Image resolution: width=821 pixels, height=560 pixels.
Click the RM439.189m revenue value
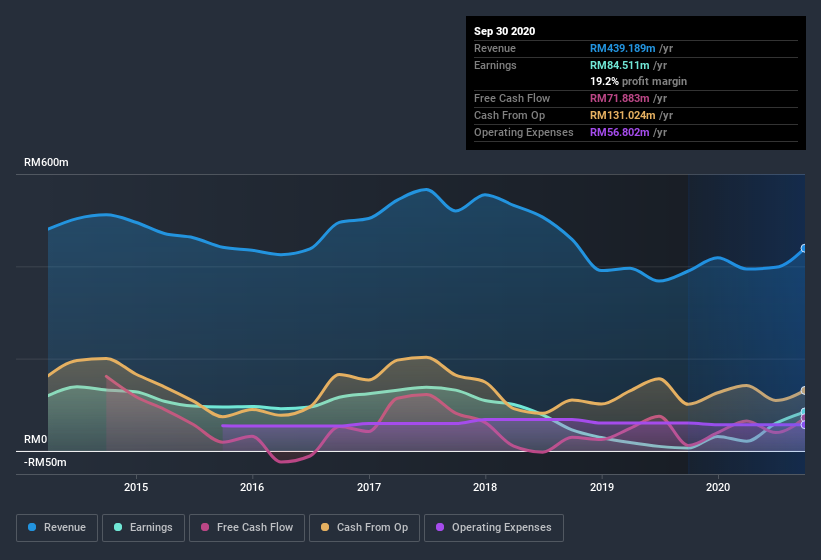pos(623,48)
